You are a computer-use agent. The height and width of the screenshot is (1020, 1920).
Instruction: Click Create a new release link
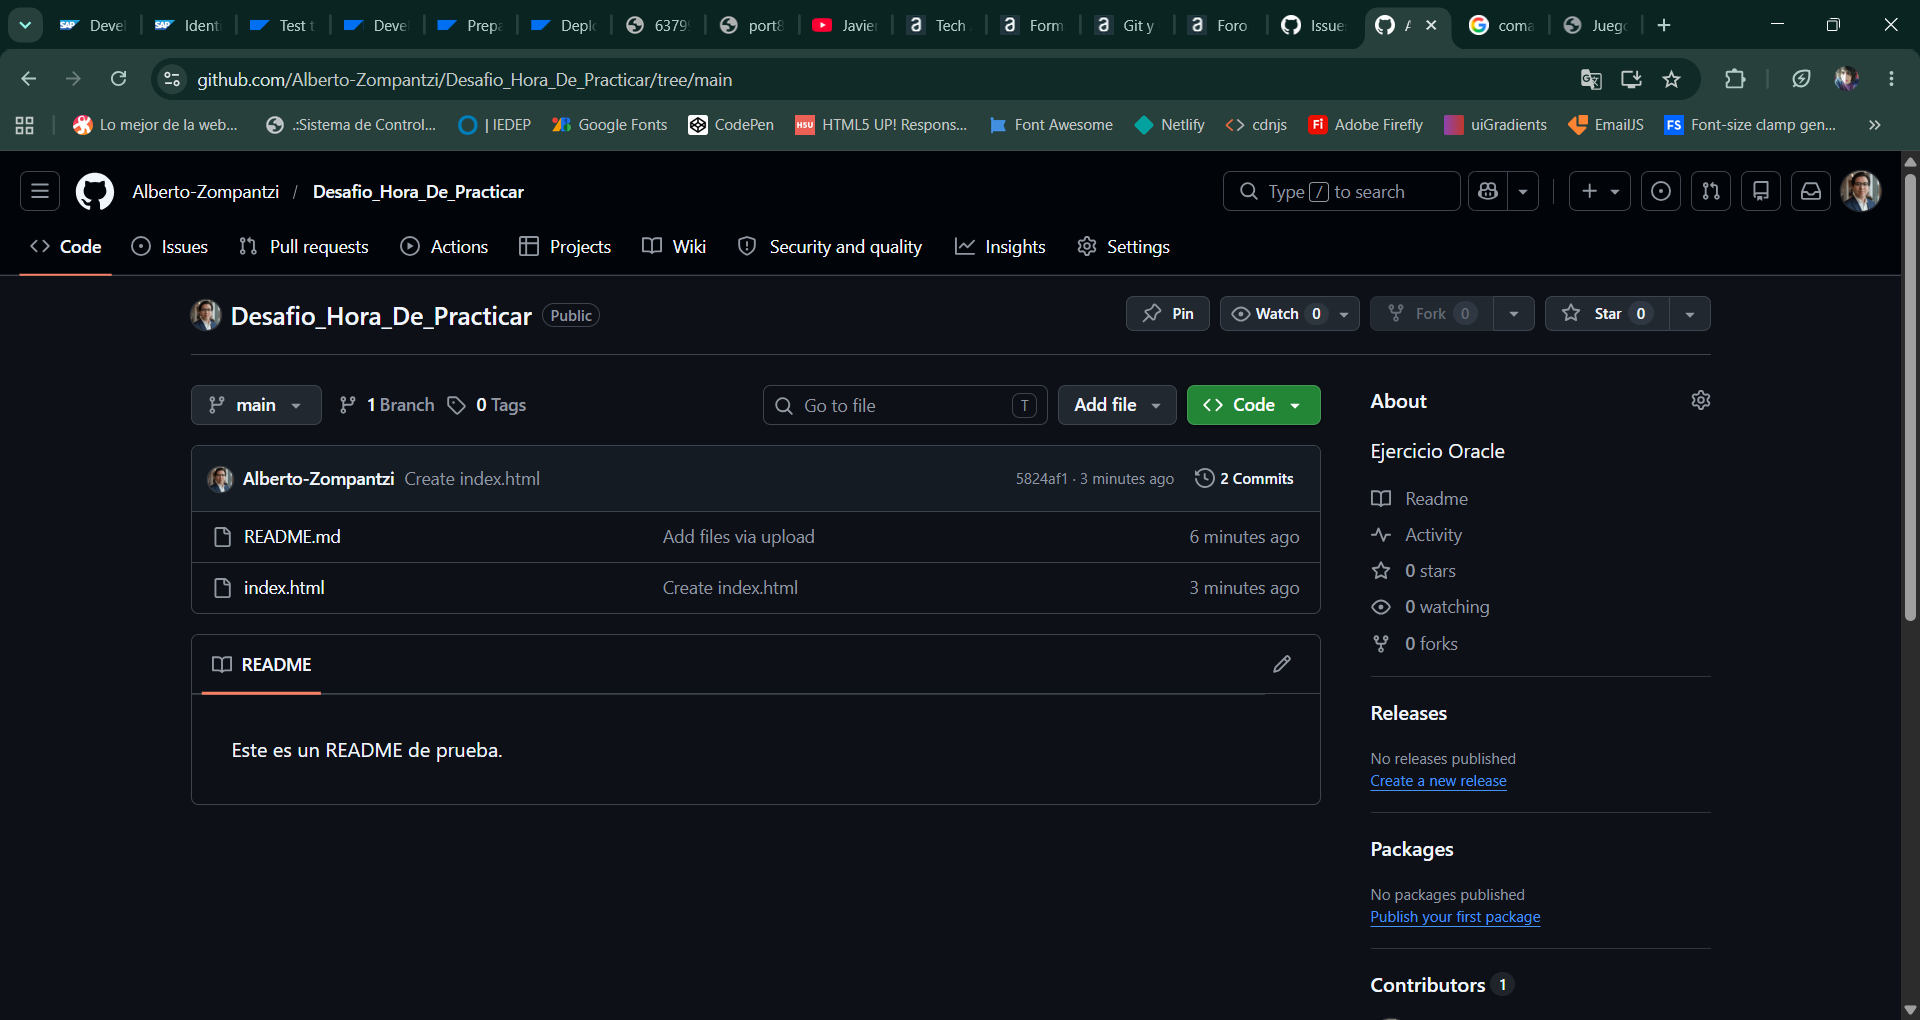click(x=1438, y=781)
